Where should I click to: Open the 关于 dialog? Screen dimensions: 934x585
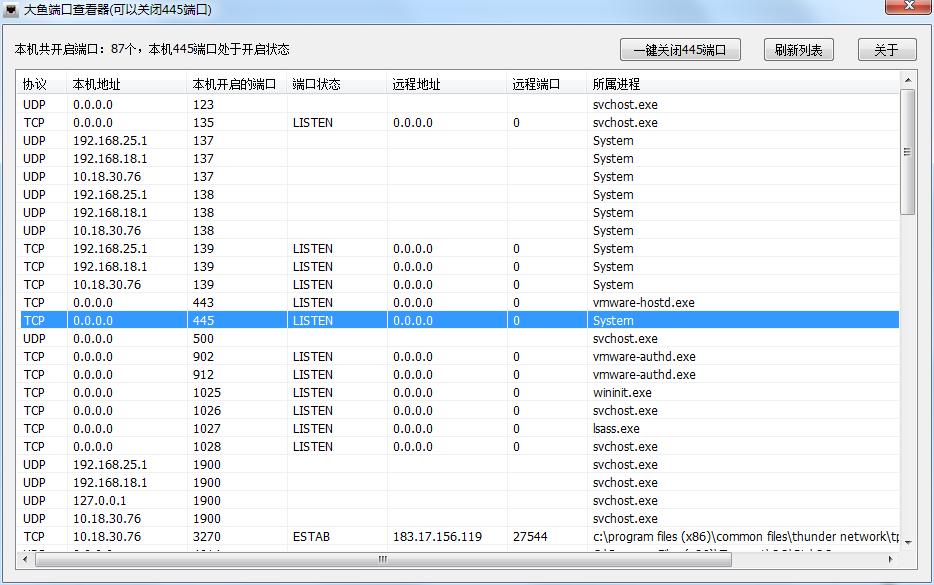coord(886,49)
